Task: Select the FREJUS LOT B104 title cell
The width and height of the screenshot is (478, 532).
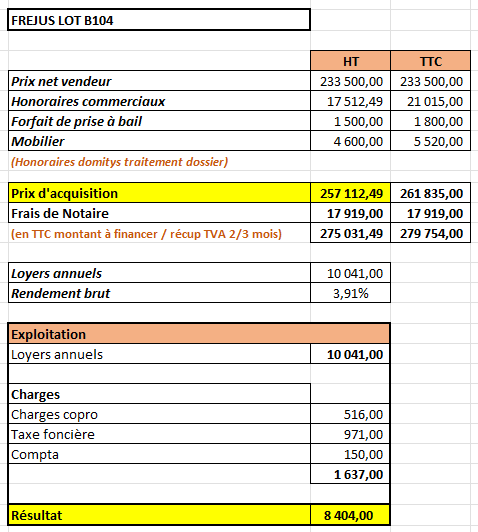Action: 159,20
